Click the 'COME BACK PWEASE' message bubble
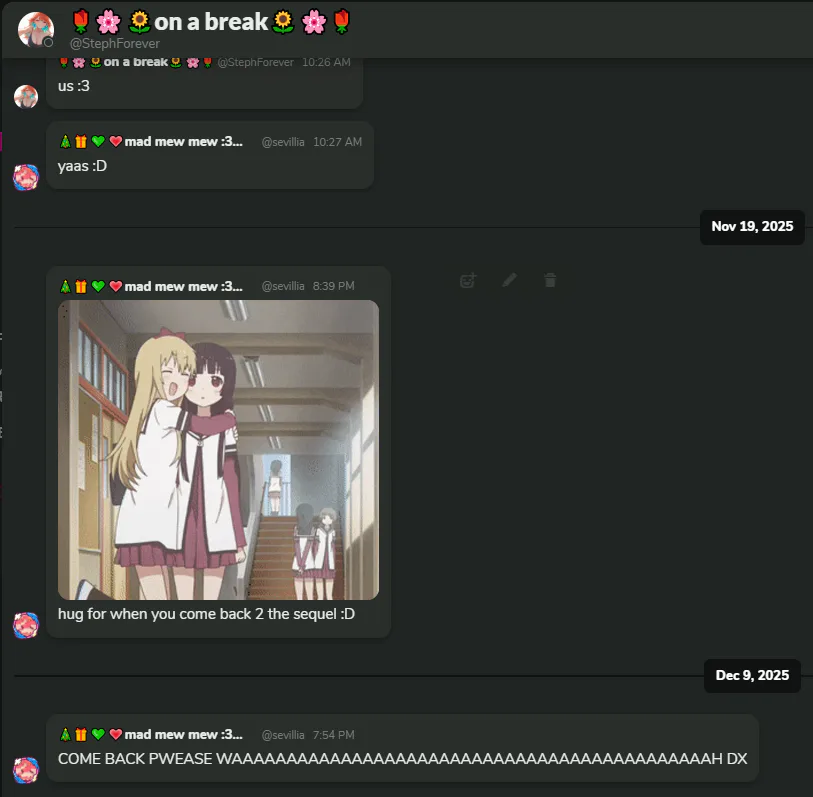 (402, 748)
